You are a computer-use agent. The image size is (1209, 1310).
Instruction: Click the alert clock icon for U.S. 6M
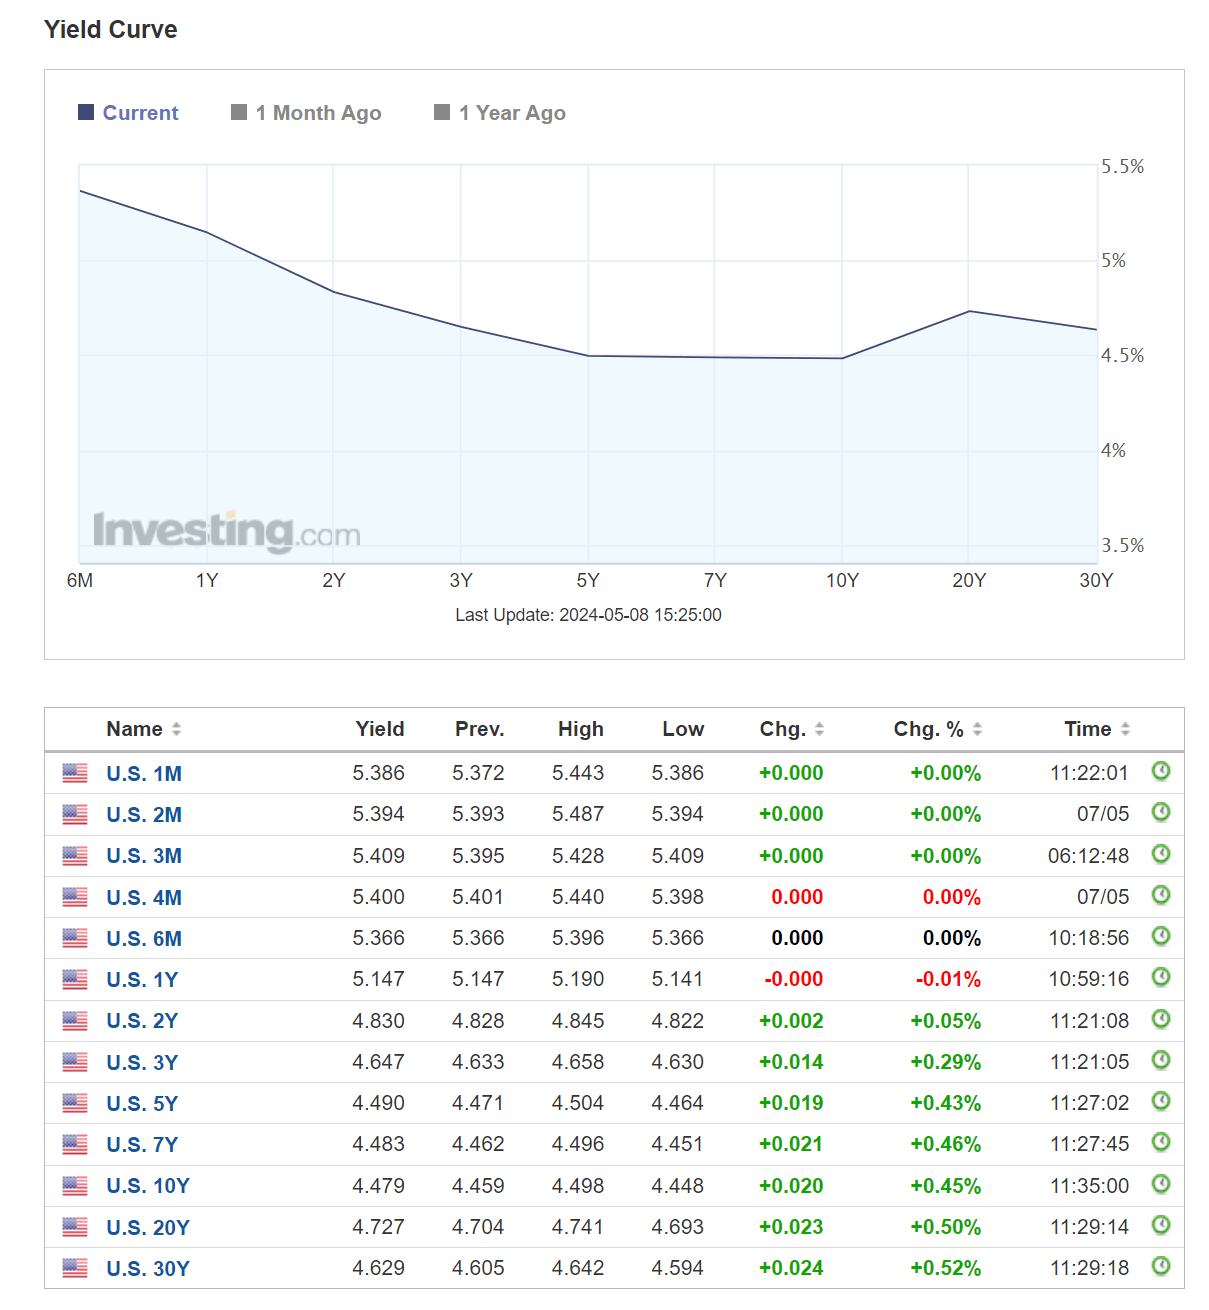point(1160,936)
